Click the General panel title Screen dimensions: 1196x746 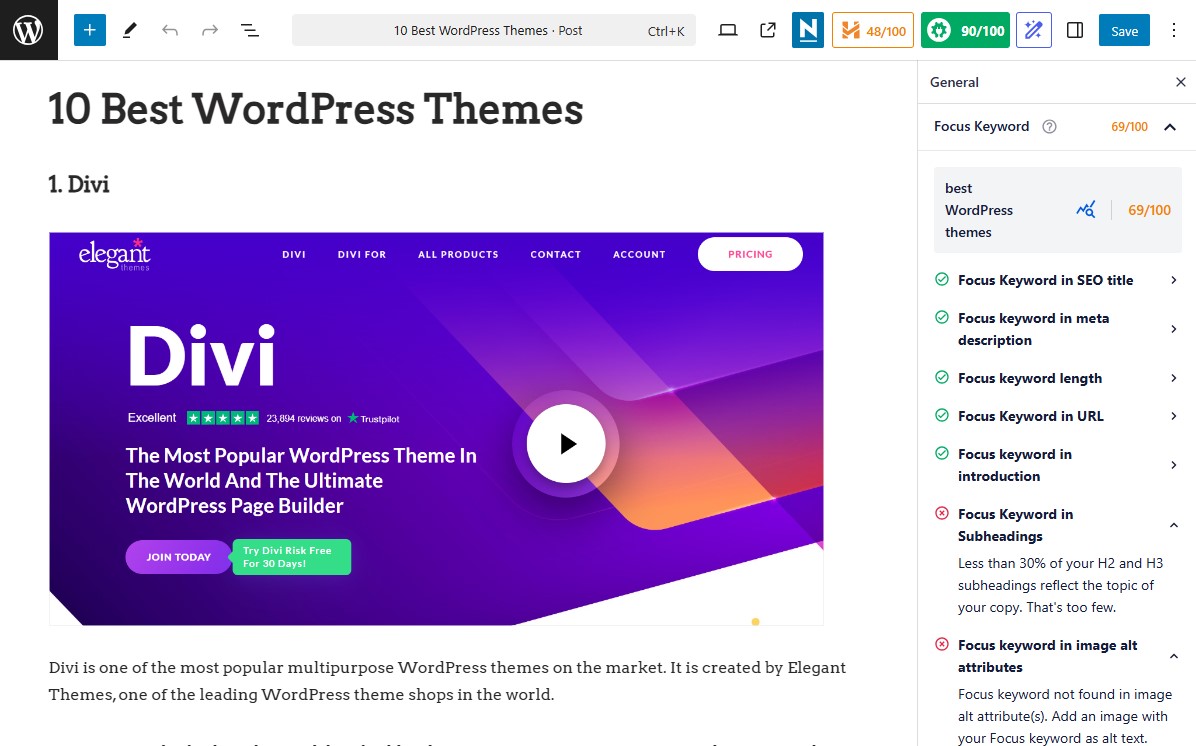click(x=954, y=82)
